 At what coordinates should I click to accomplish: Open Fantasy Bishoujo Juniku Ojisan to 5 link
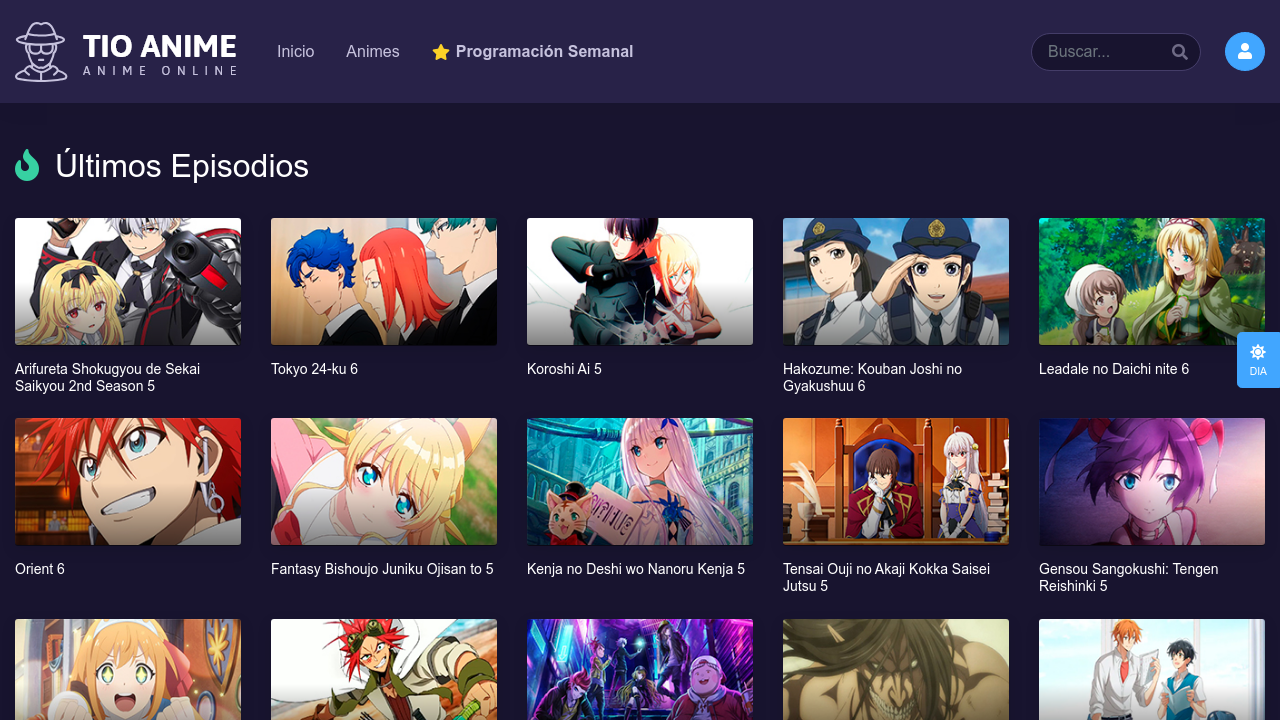pos(382,569)
